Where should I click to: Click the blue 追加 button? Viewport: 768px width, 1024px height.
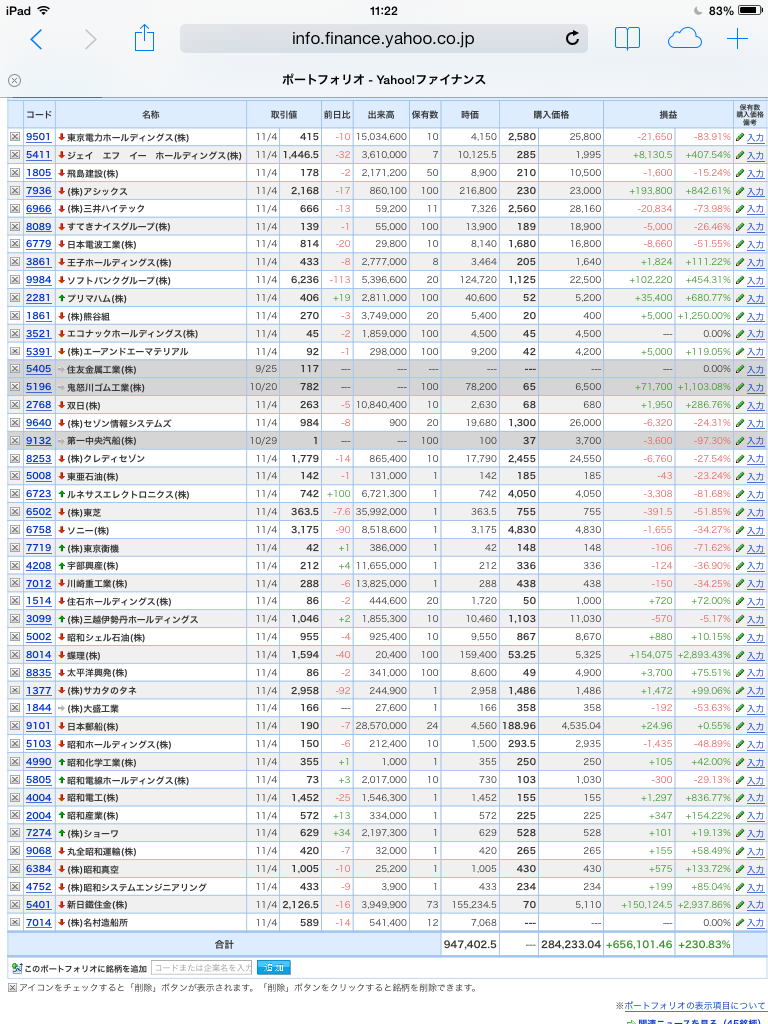274,967
